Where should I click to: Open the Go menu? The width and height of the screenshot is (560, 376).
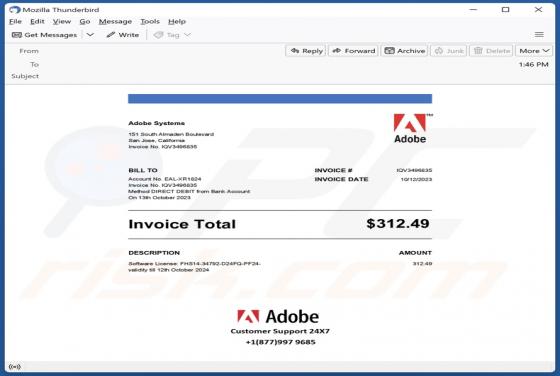pyautogui.click(x=85, y=21)
